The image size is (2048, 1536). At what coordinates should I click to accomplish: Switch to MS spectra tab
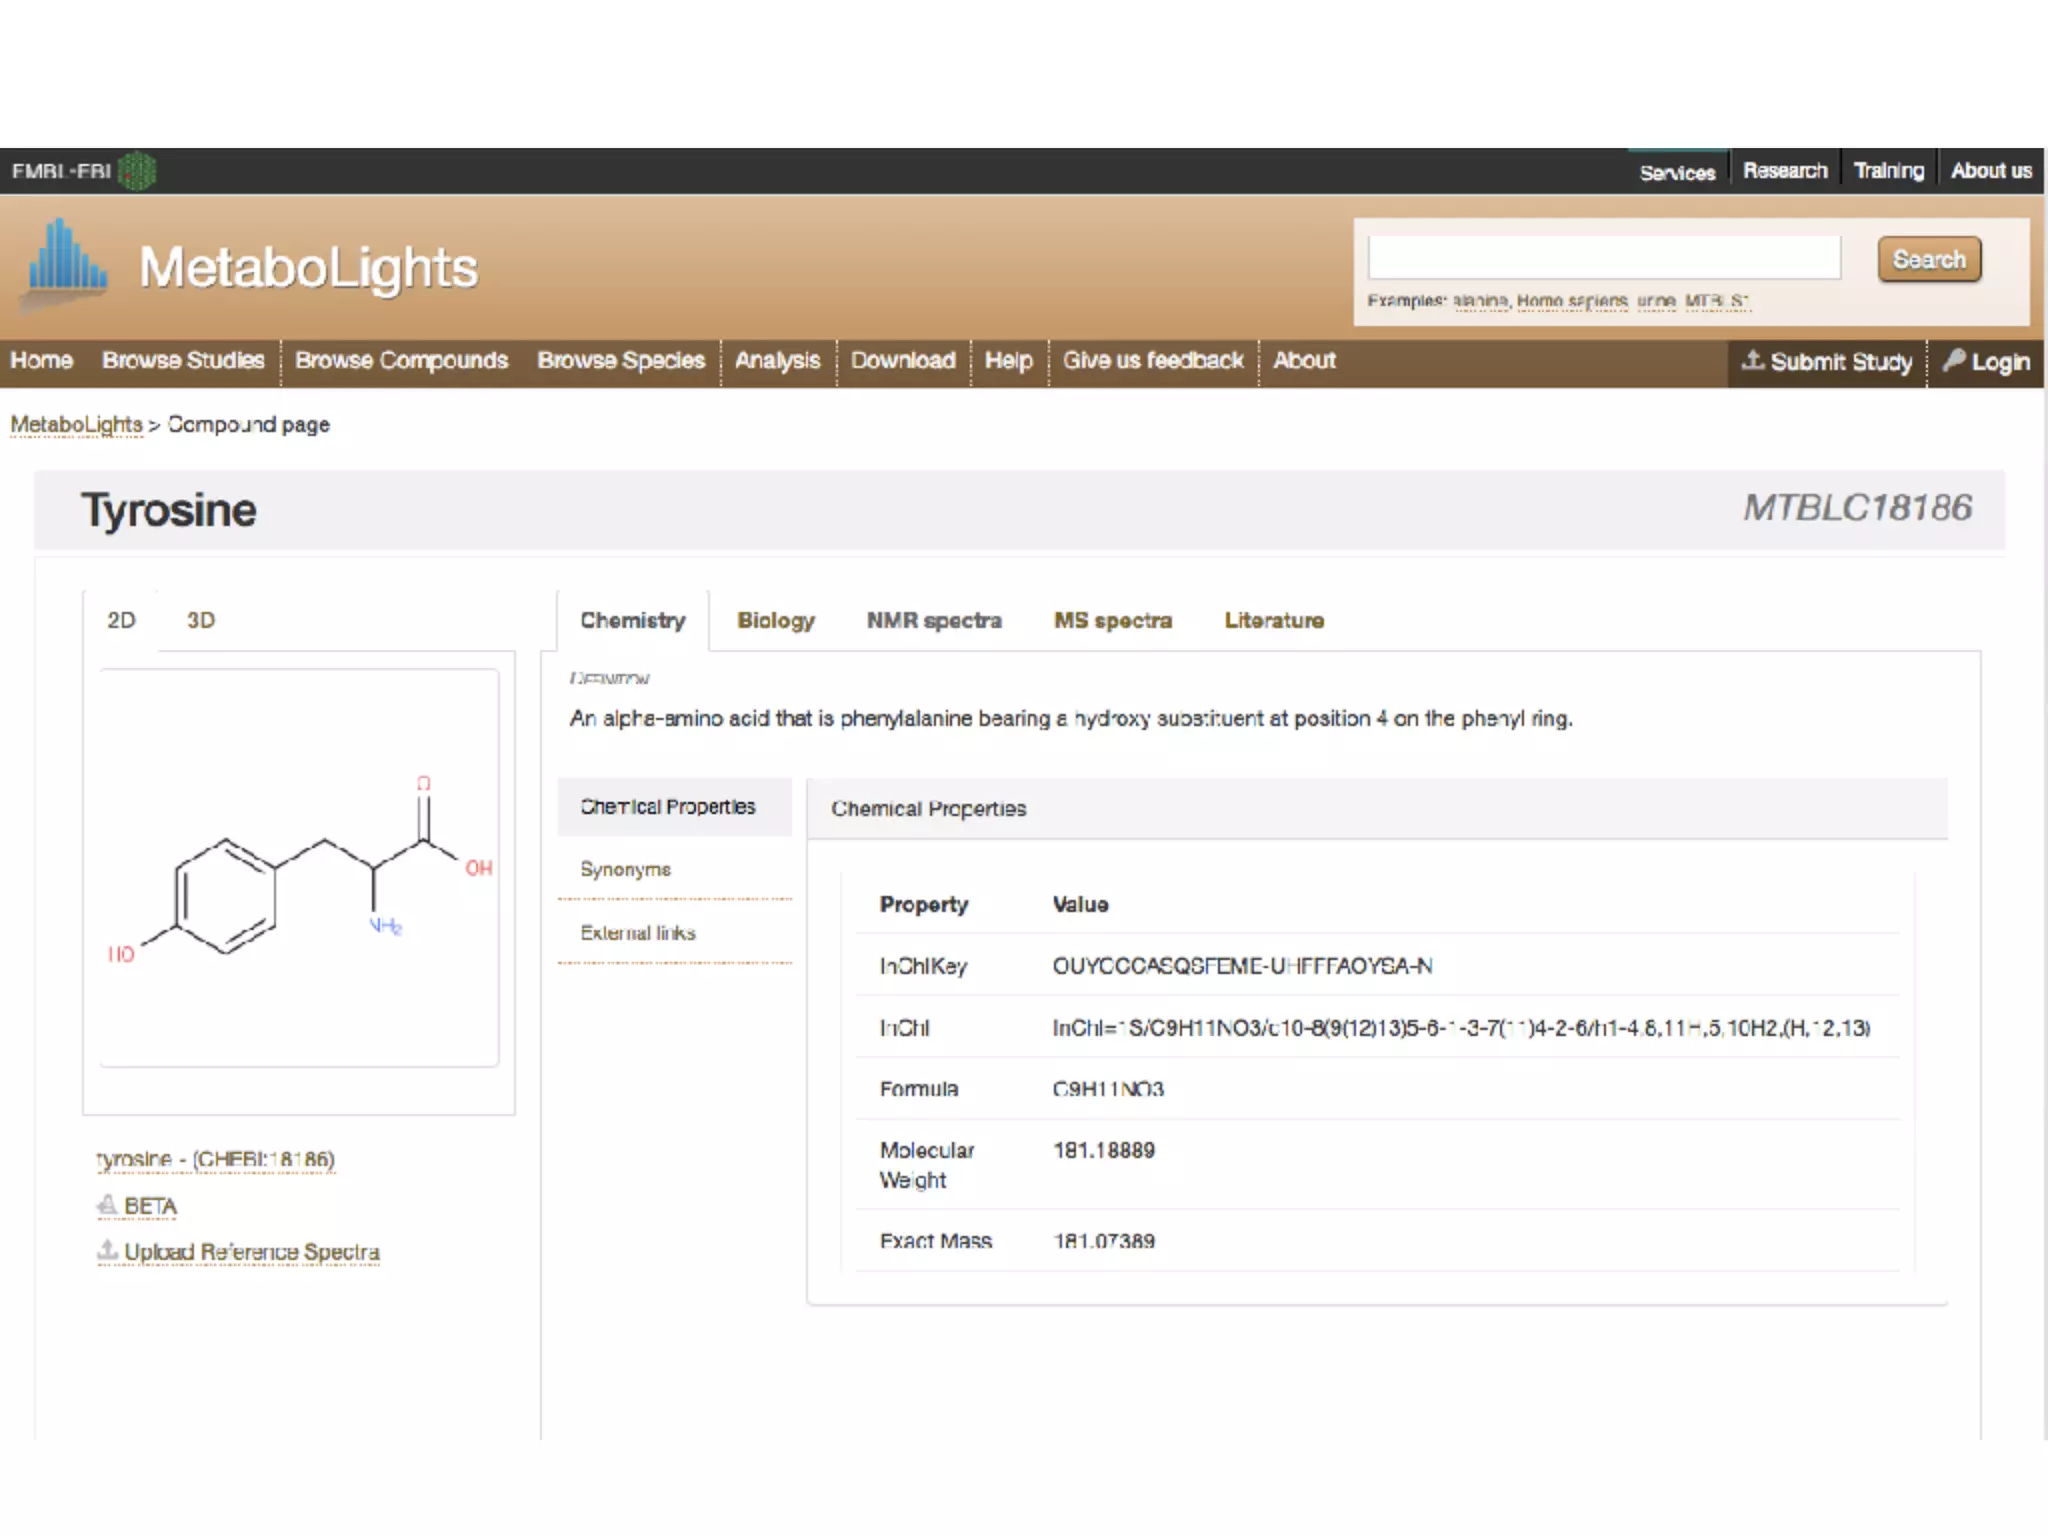click(x=1112, y=620)
